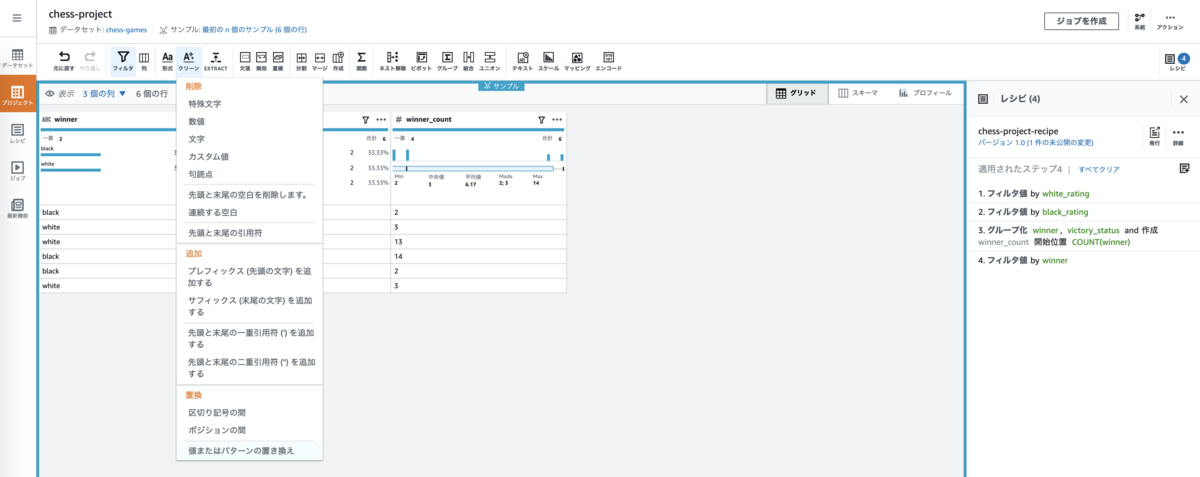Select プレフィックス を追加する menu item
Viewport: 1200px width, 477px height.
pyautogui.click(x=249, y=277)
